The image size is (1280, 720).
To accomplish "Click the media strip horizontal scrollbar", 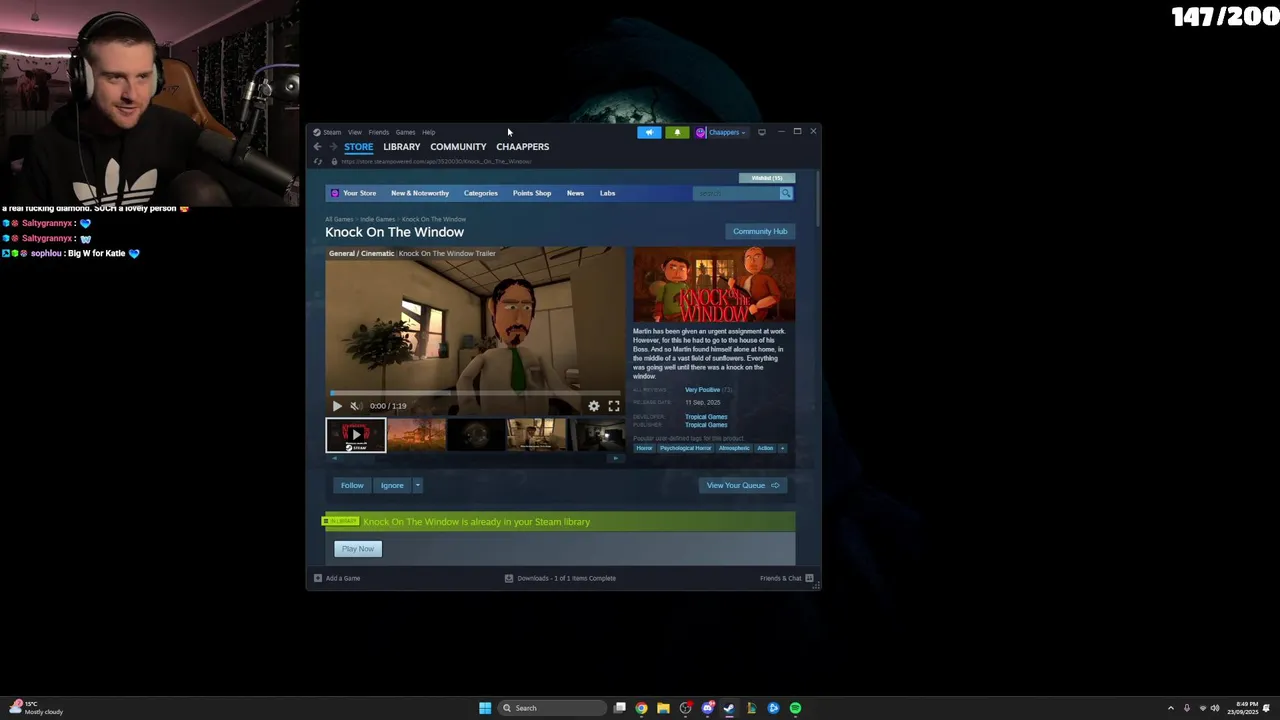I will tap(475, 458).
